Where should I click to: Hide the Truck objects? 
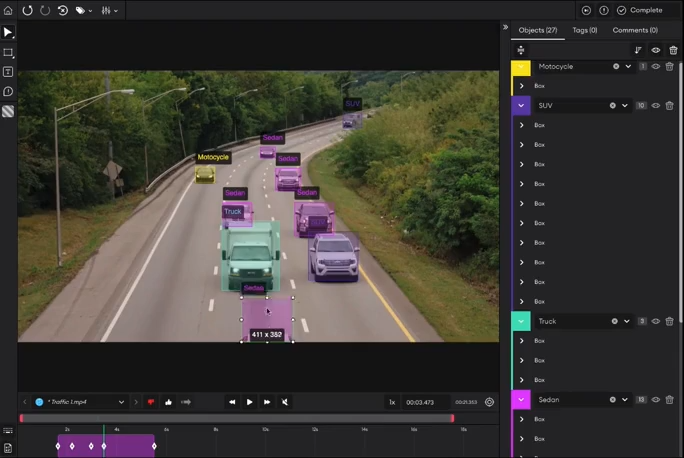tap(656, 321)
